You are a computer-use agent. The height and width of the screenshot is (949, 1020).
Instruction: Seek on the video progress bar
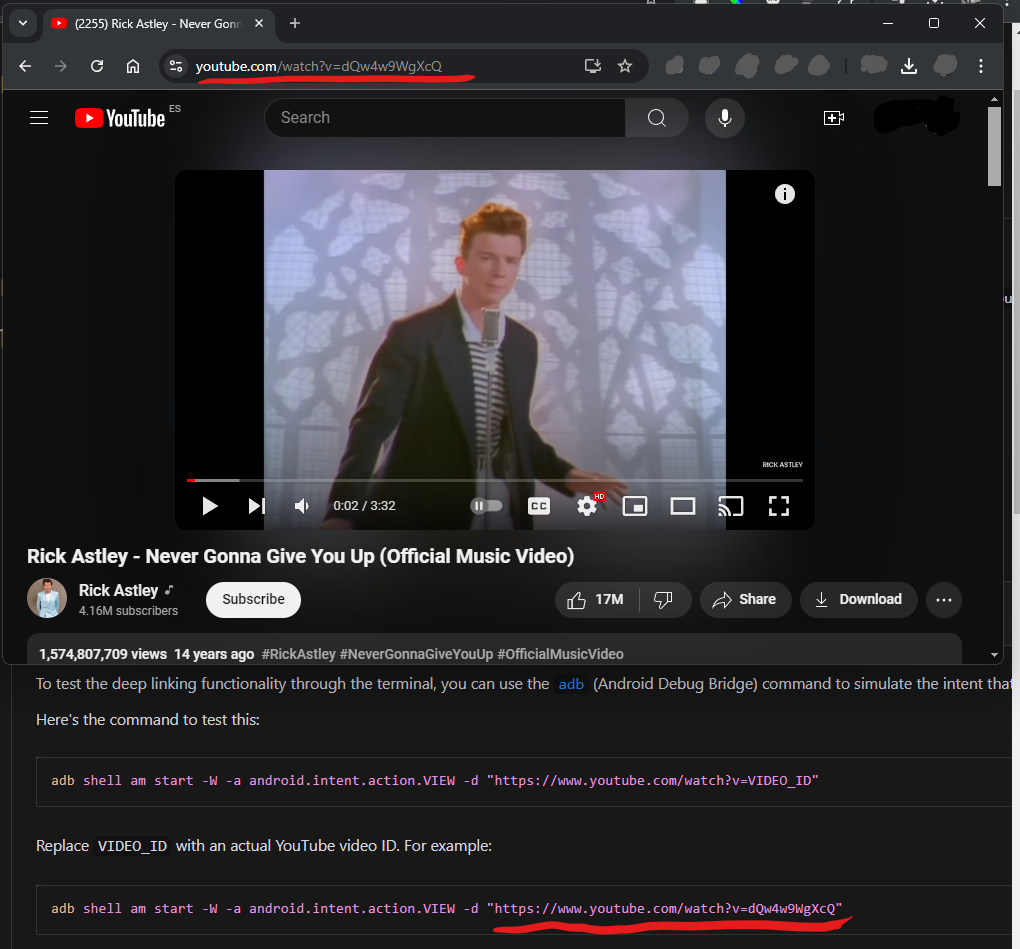494,480
